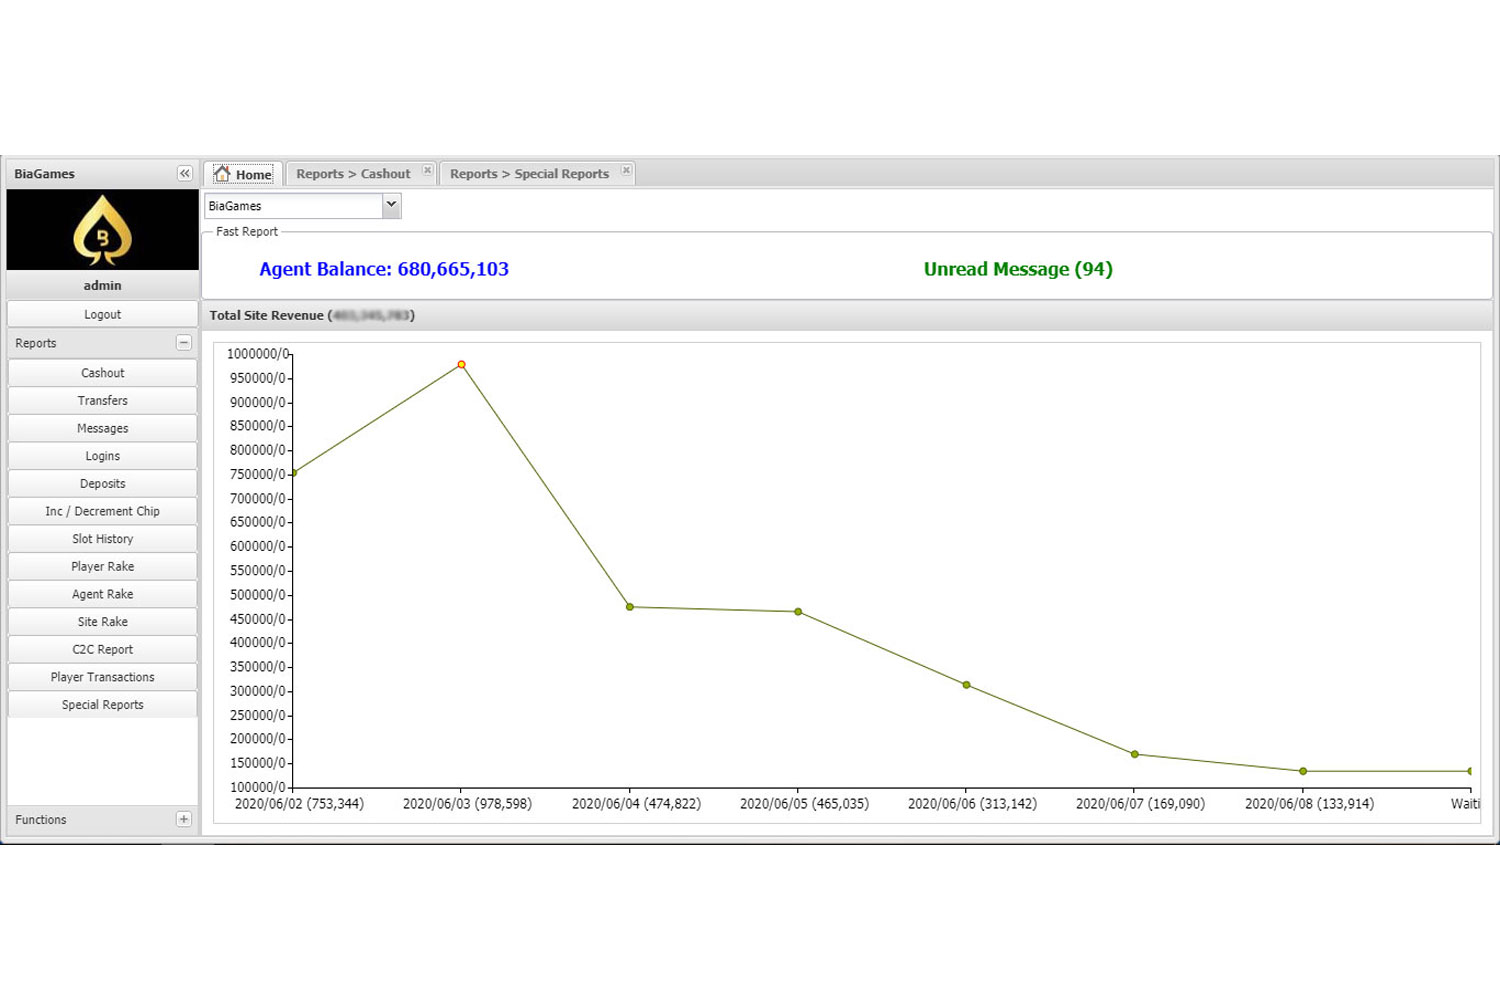Expand the Functions section
Image resolution: width=1500 pixels, height=1000 pixels.
tap(183, 820)
